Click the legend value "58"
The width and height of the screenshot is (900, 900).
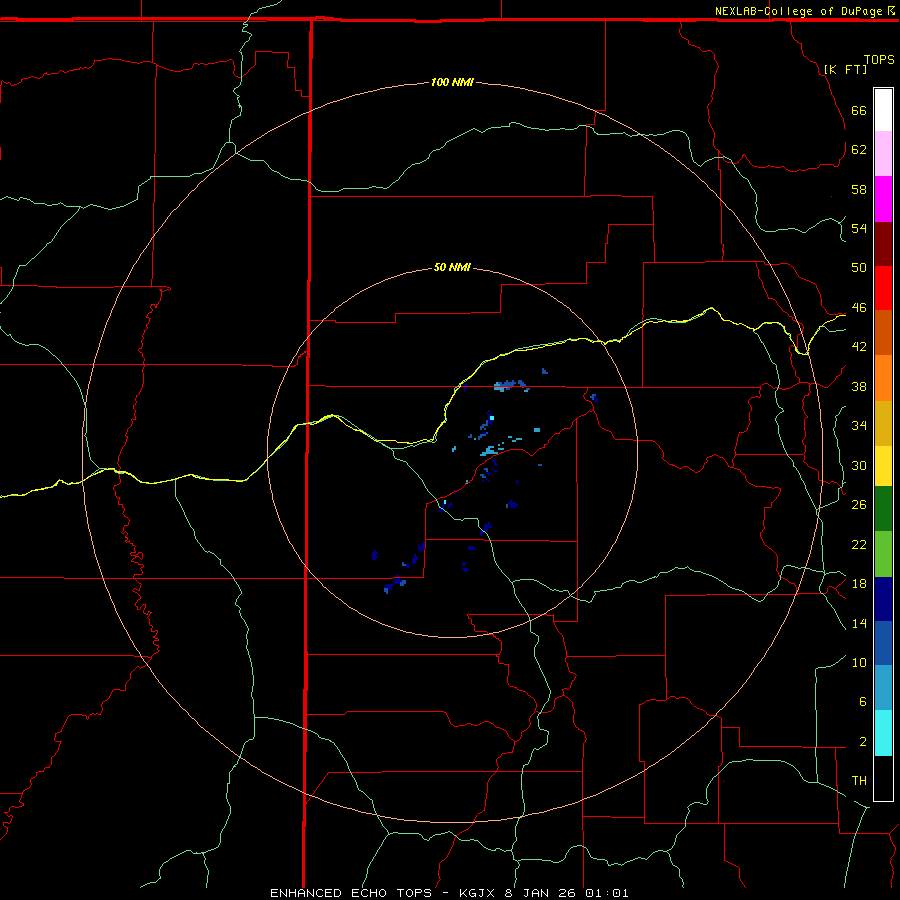click(859, 189)
